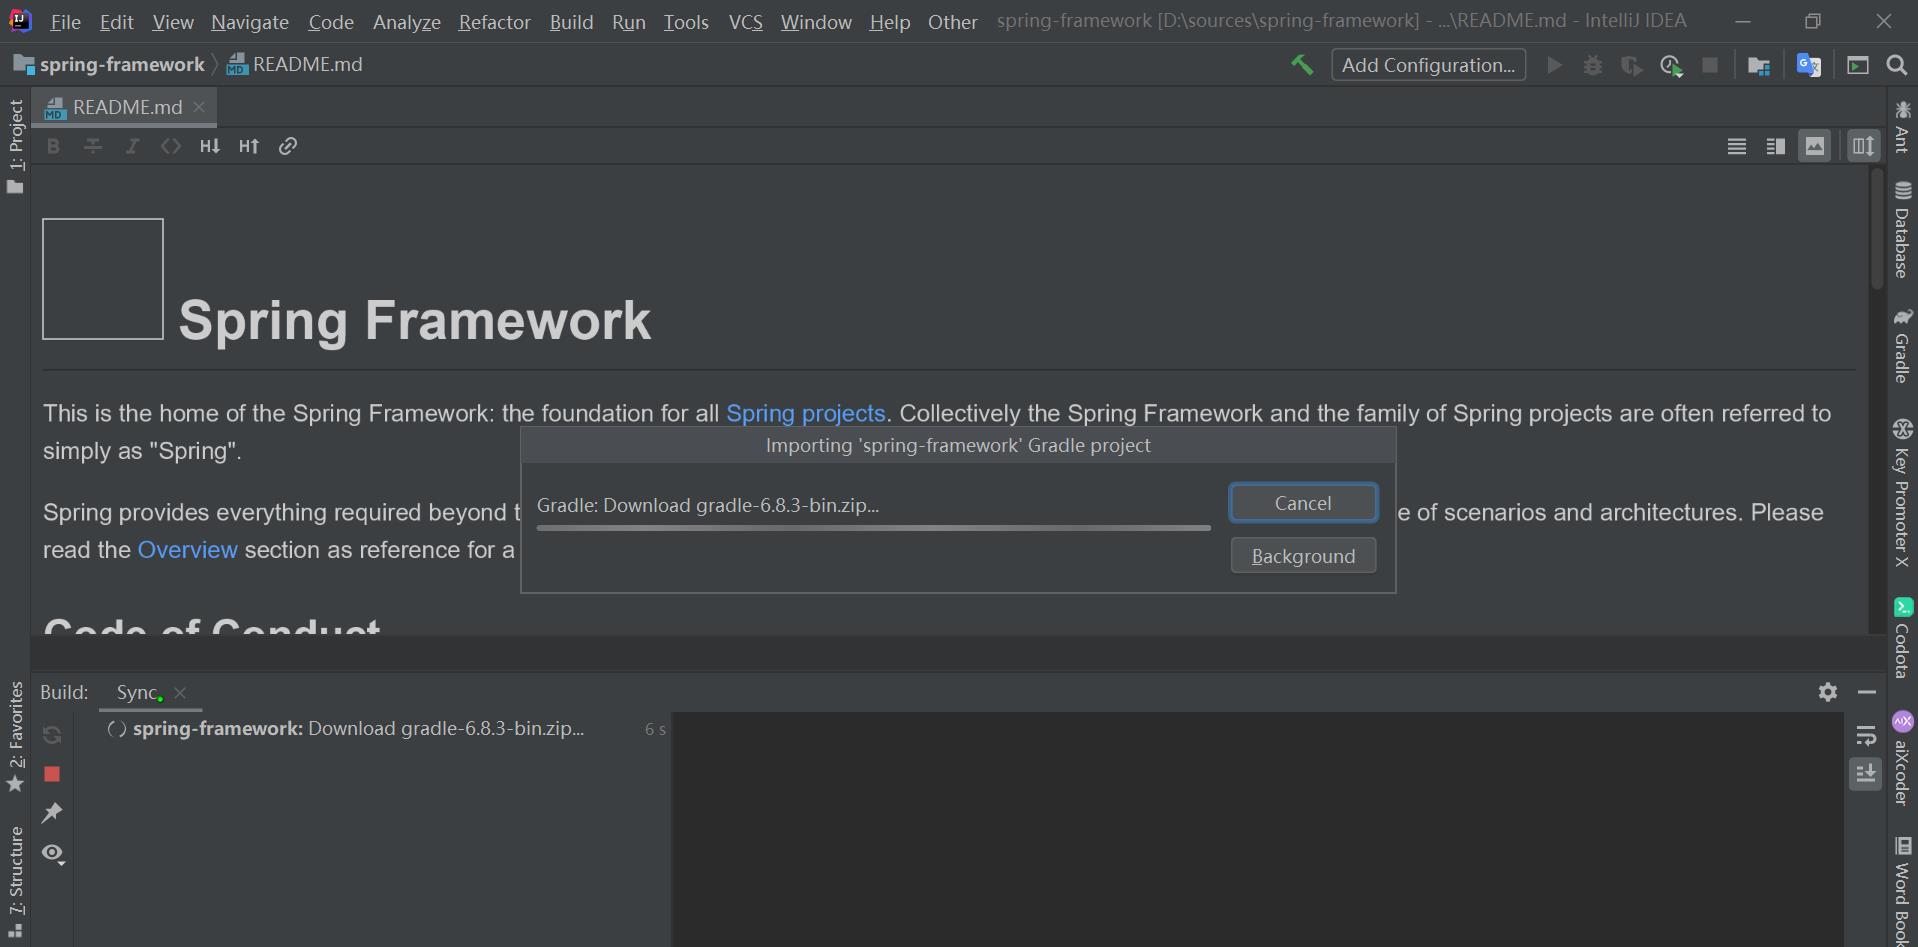Click the Profiler run icon
This screenshot has width=1918, height=947.
1671,65
